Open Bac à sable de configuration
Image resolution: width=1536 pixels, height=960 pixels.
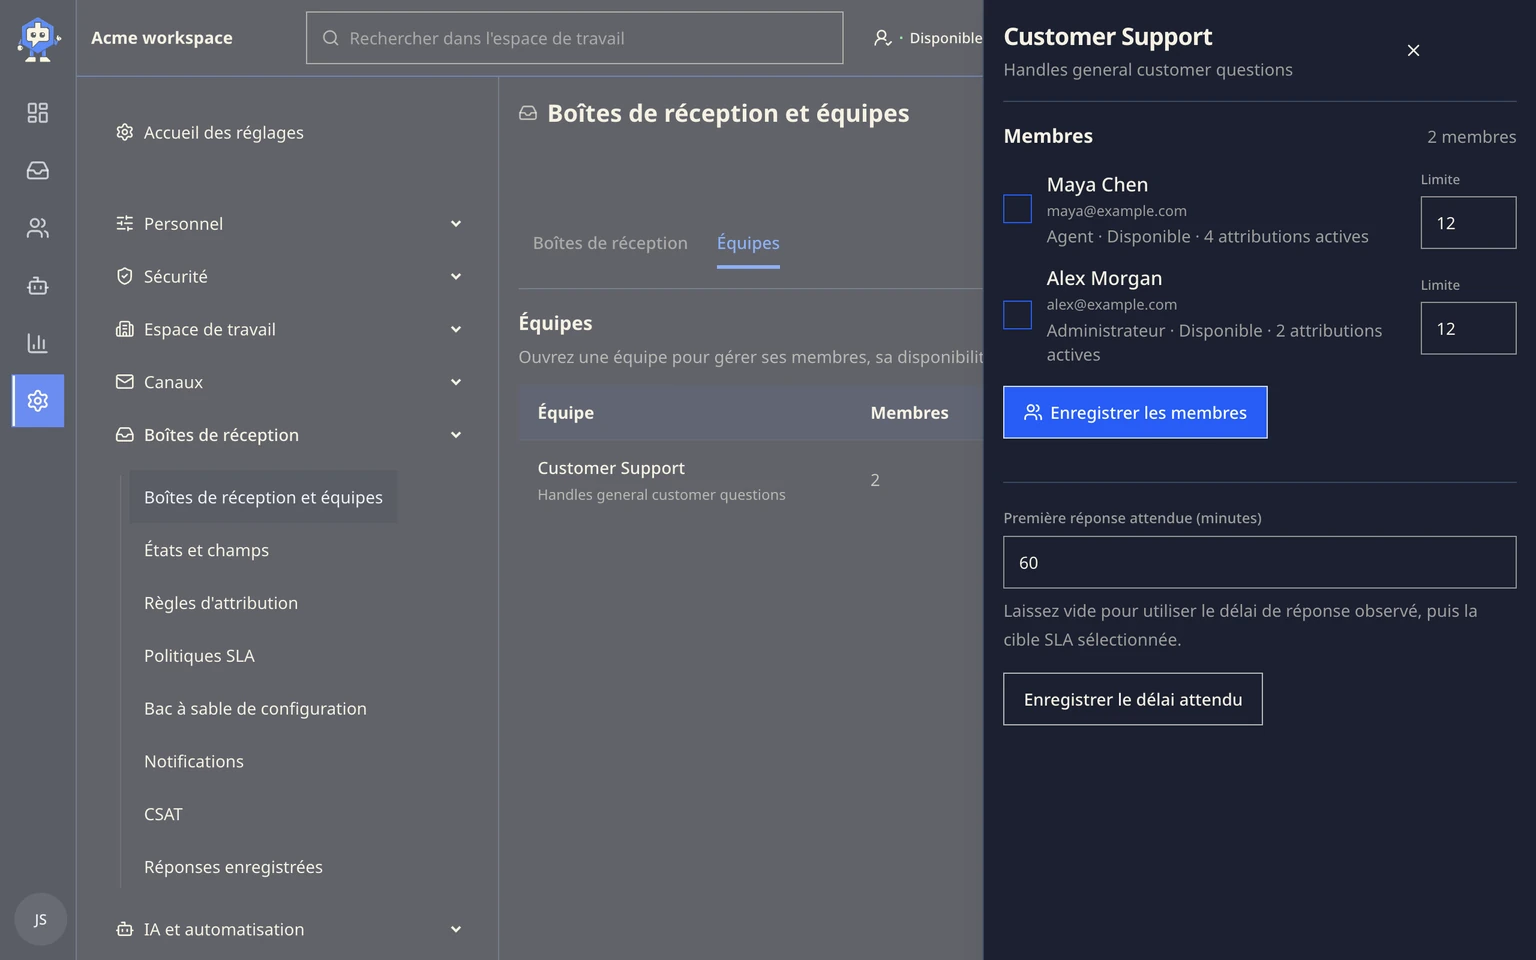coord(255,709)
